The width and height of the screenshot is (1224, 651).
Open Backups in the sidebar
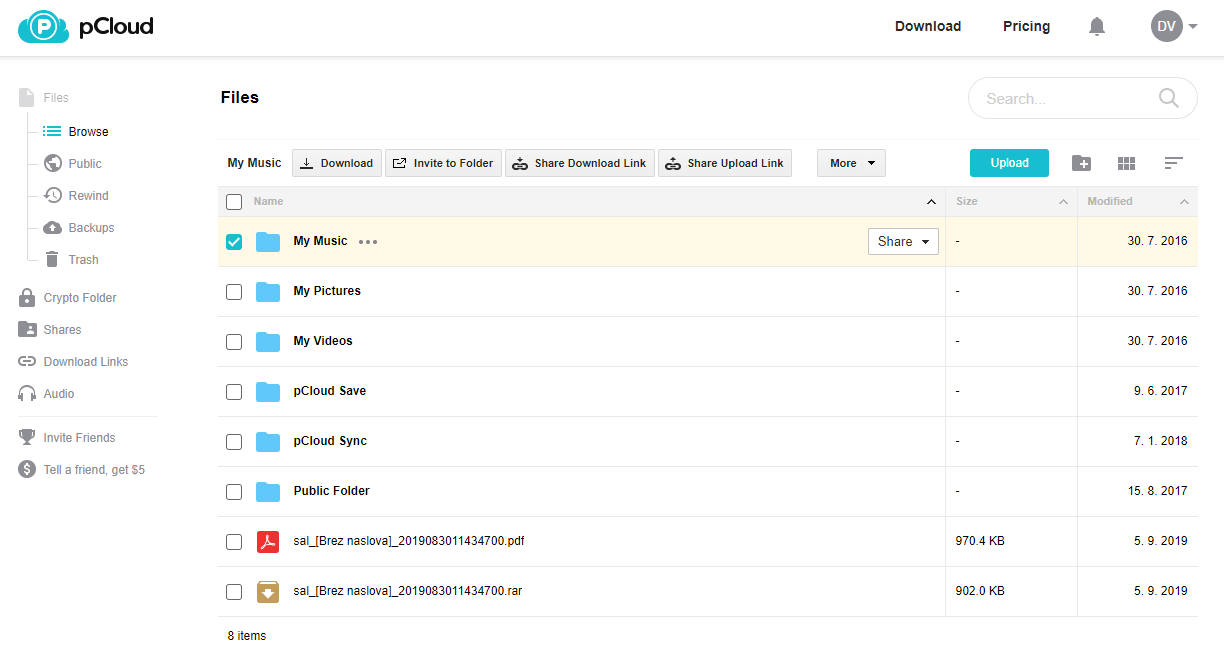[91, 228]
